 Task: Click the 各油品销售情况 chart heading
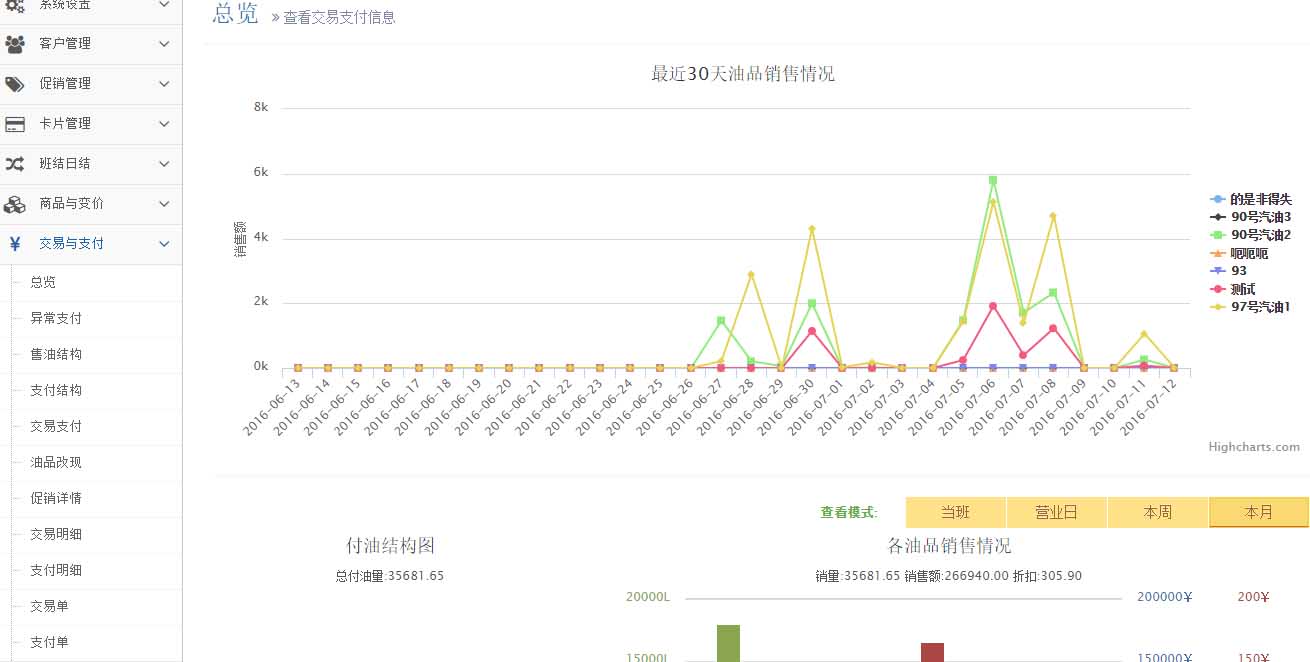[949, 546]
